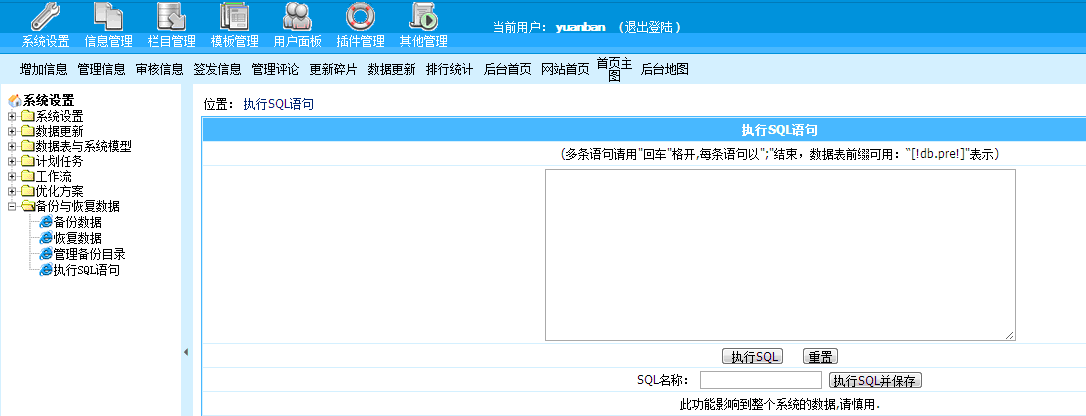Go to 后台首页 in submenu bar

(x=508, y=69)
